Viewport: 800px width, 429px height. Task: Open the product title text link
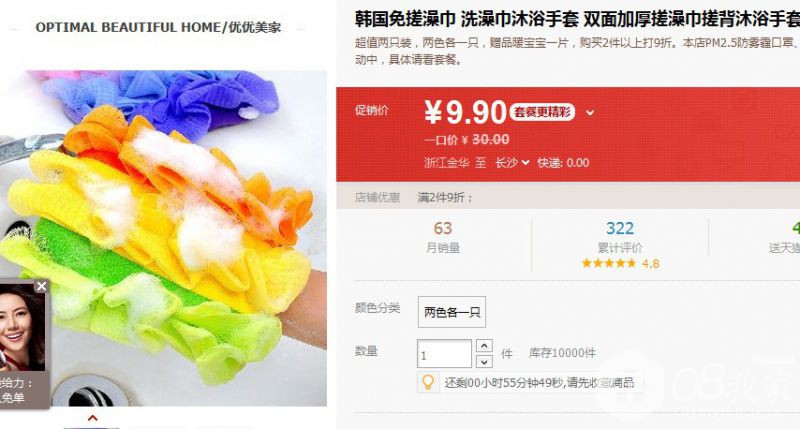point(577,19)
